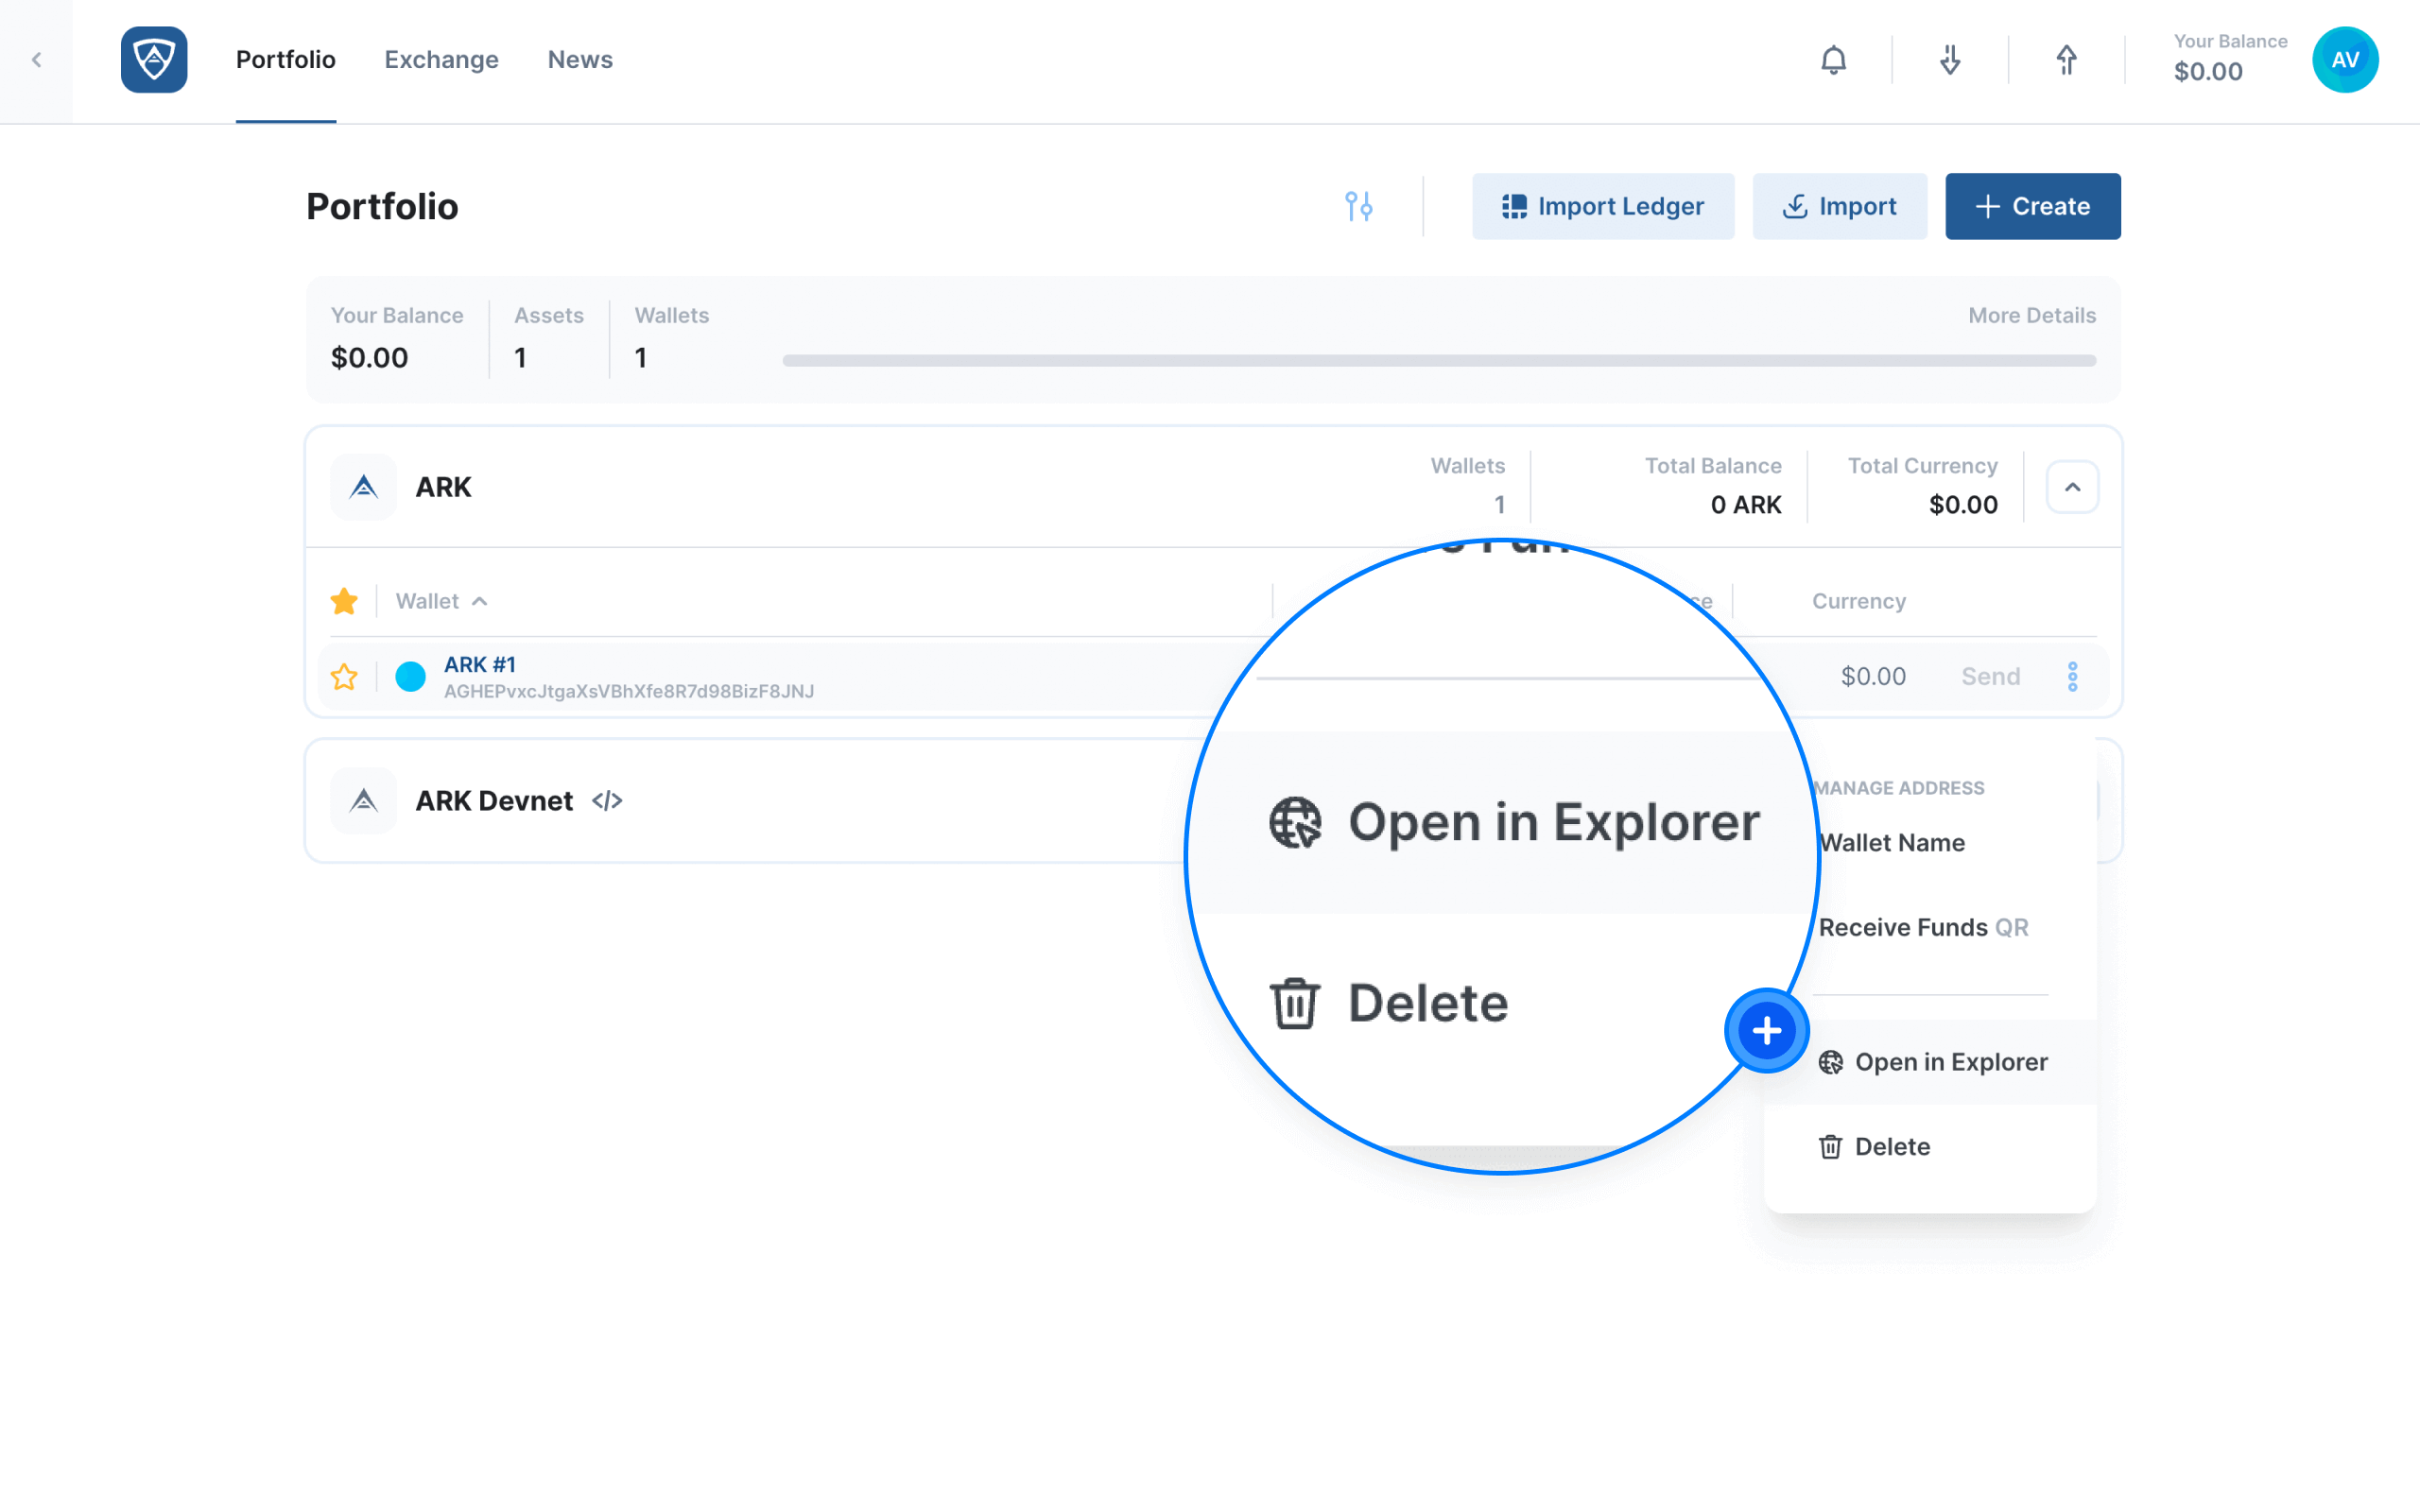Click the Import Ledger button
This screenshot has height=1512, width=2420.
click(x=1603, y=206)
